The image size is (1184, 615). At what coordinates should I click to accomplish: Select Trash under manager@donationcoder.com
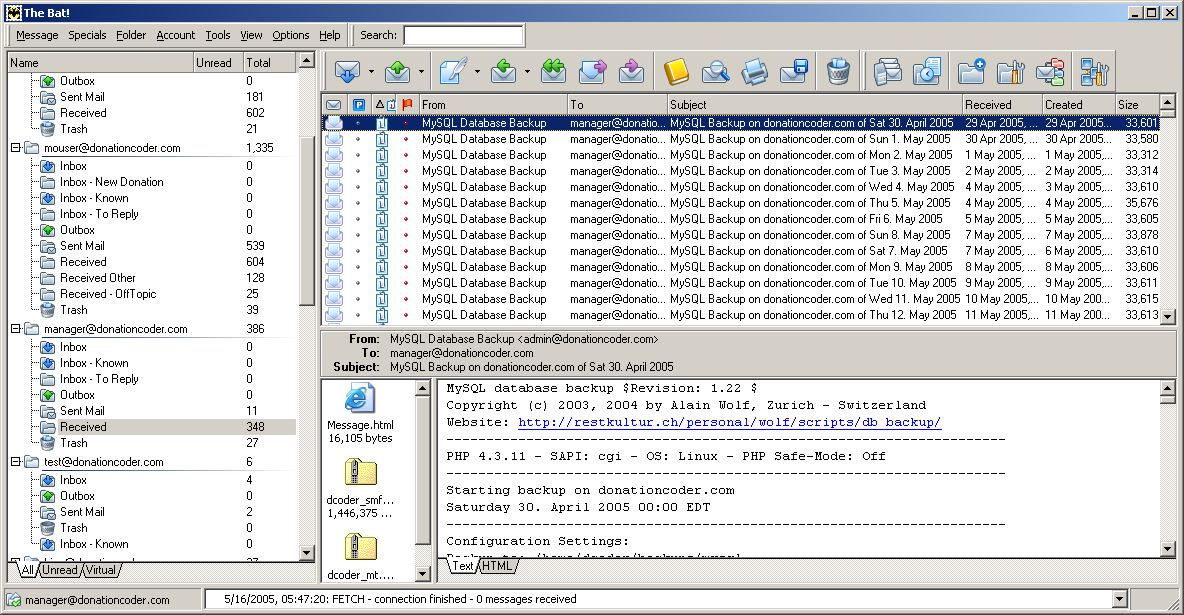point(74,443)
